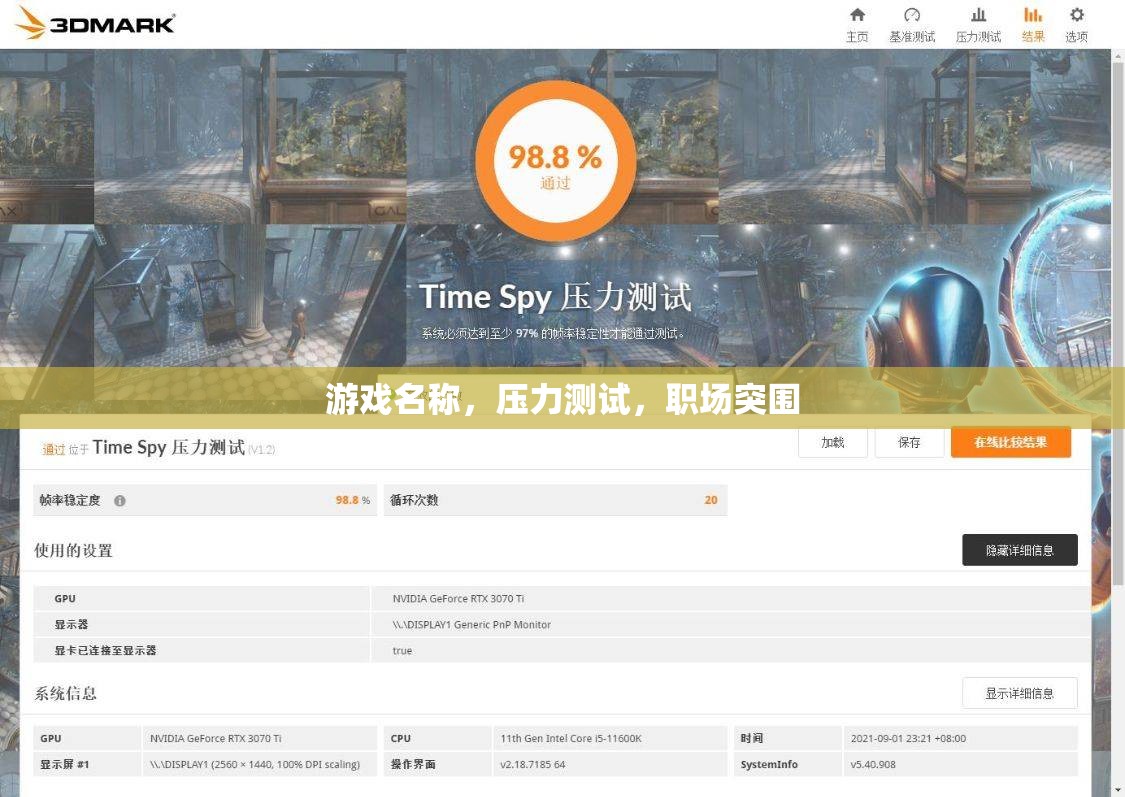Viewport: 1125px width, 797px height.
Task: Click the DISPLAY1 (2560 × 1440) resolution value
Action: (x=255, y=765)
